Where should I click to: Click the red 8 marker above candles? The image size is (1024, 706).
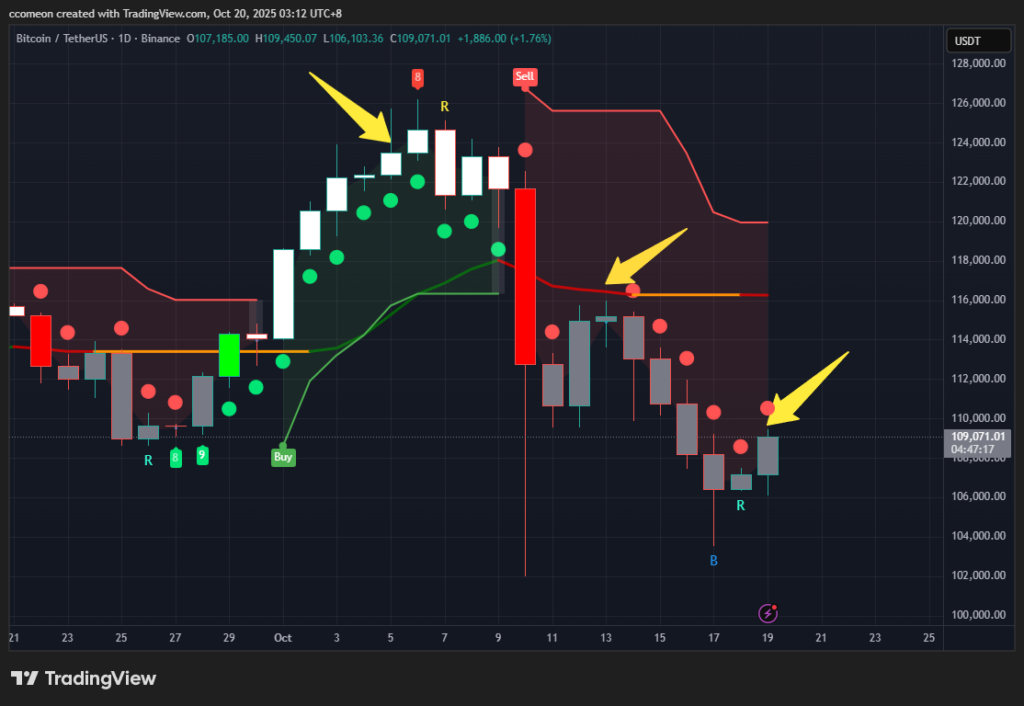click(x=417, y=78)
